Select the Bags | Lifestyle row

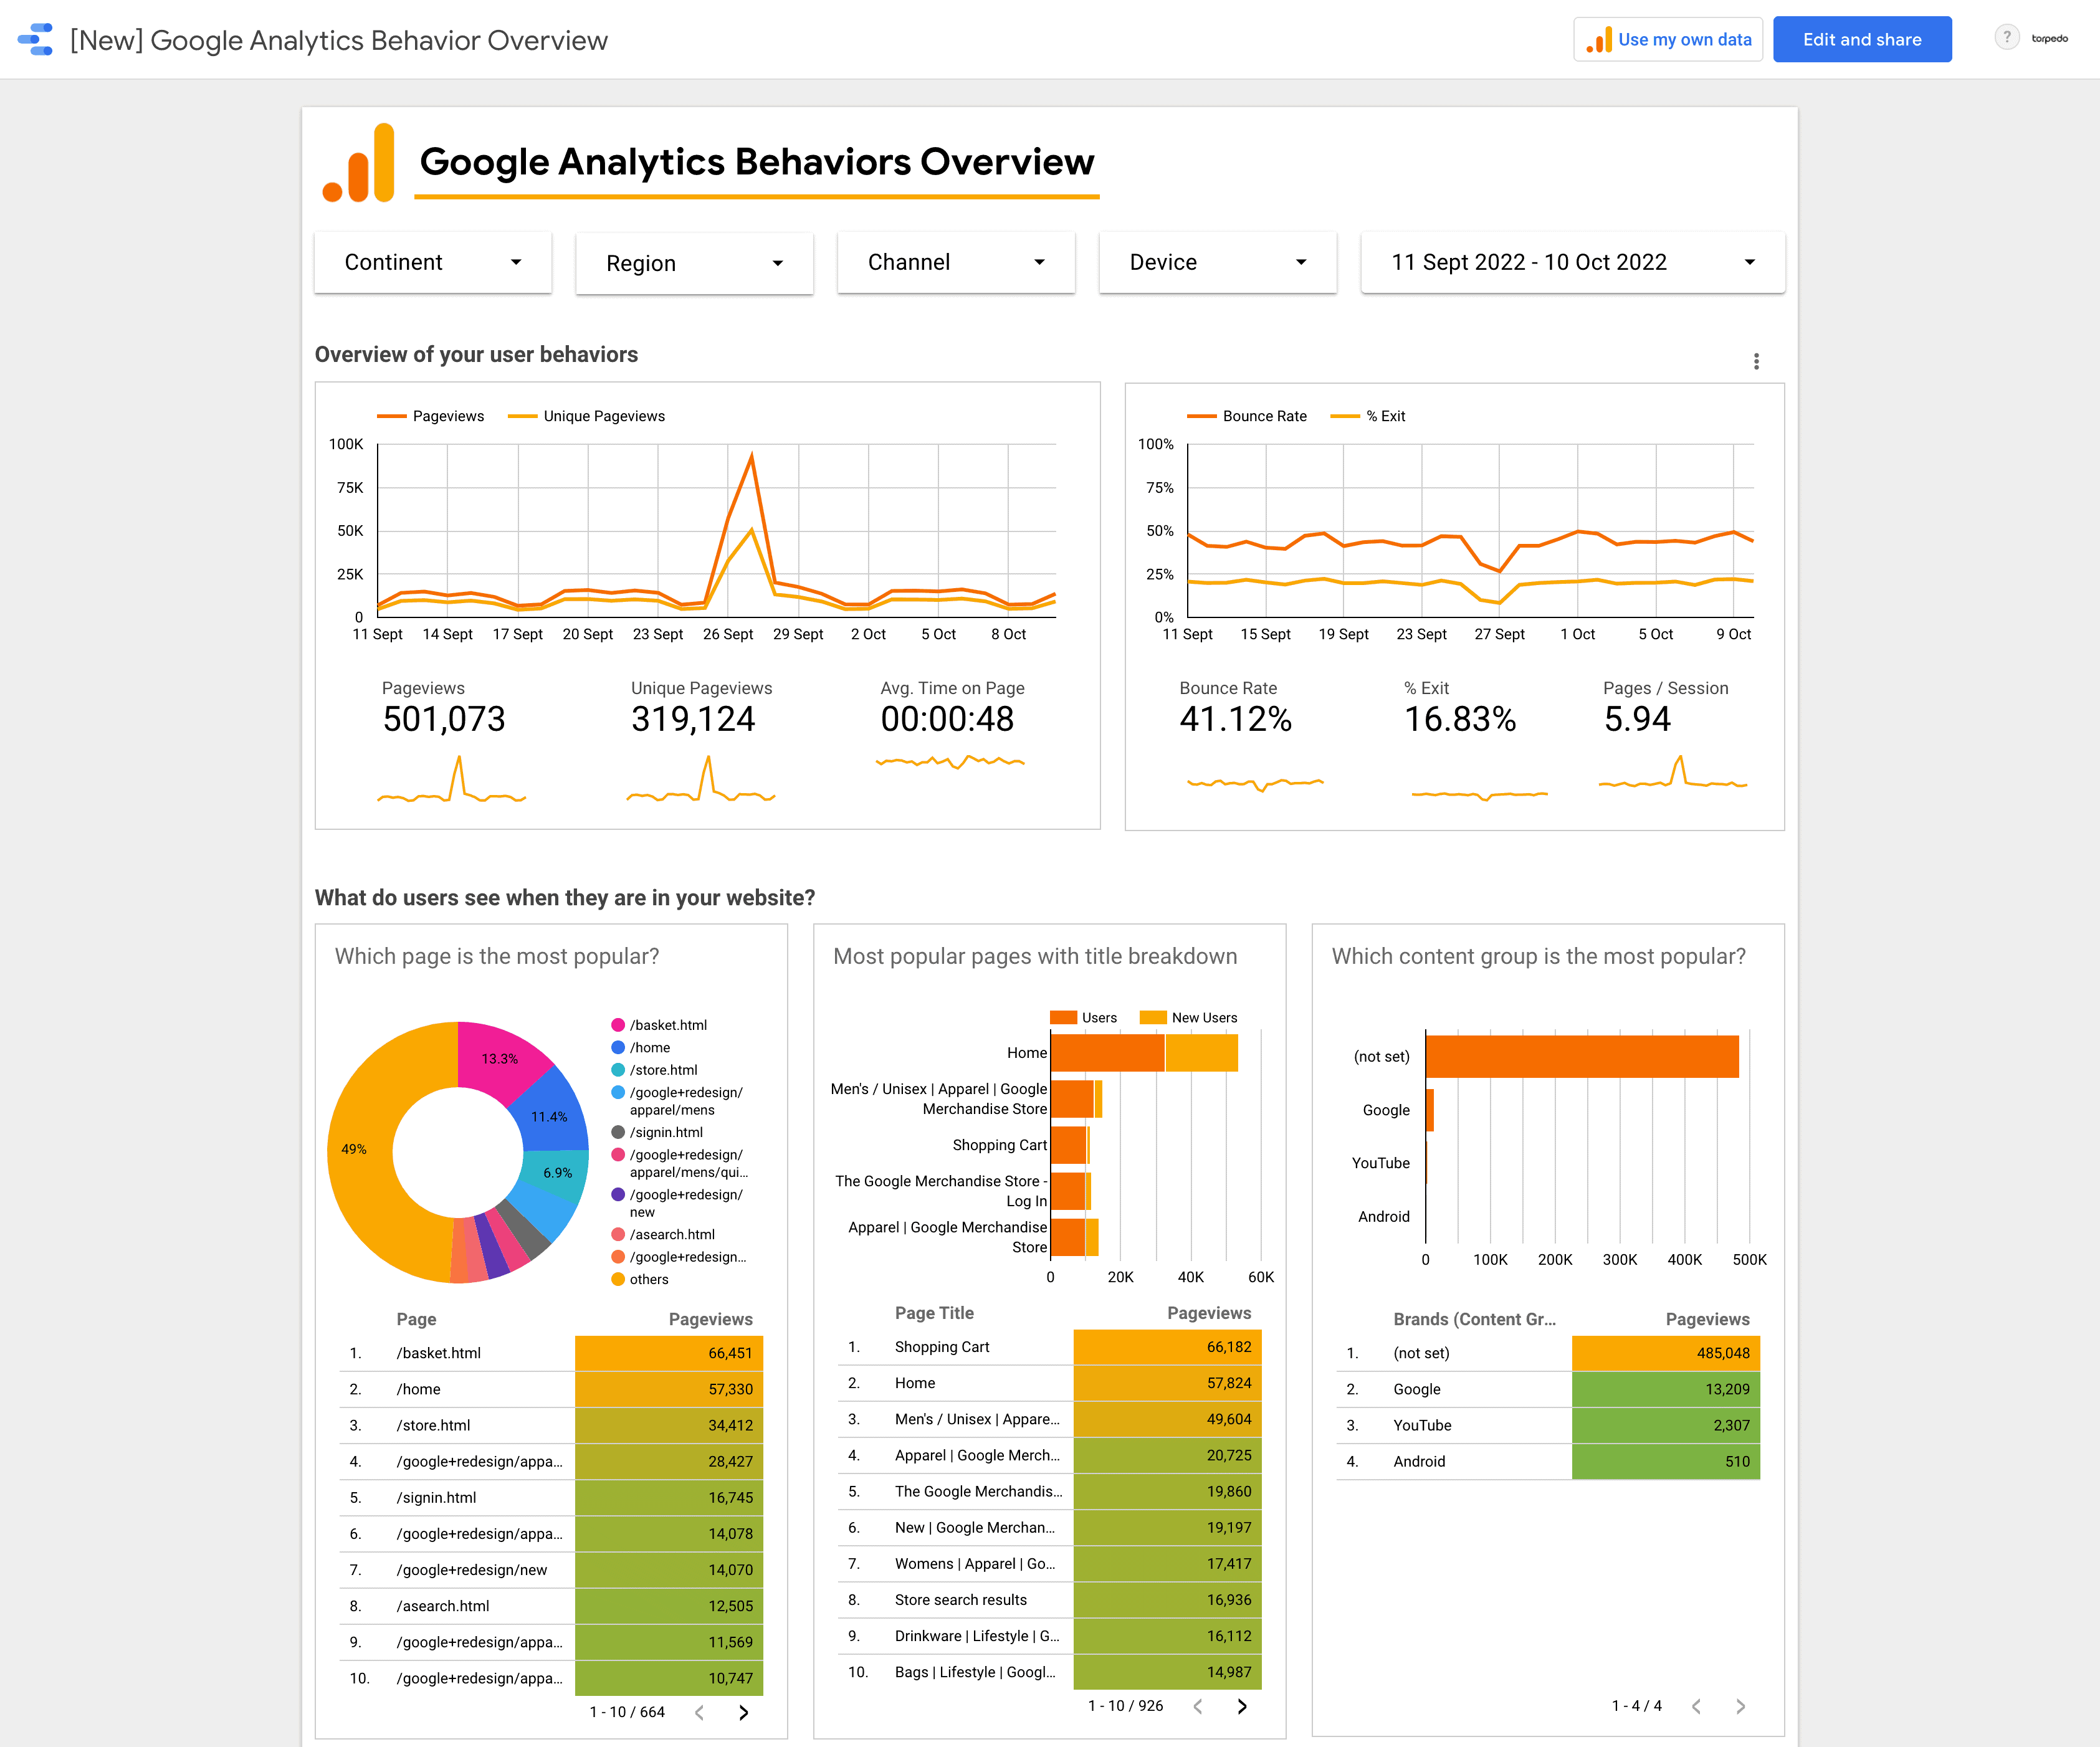click(1049, 1672)
